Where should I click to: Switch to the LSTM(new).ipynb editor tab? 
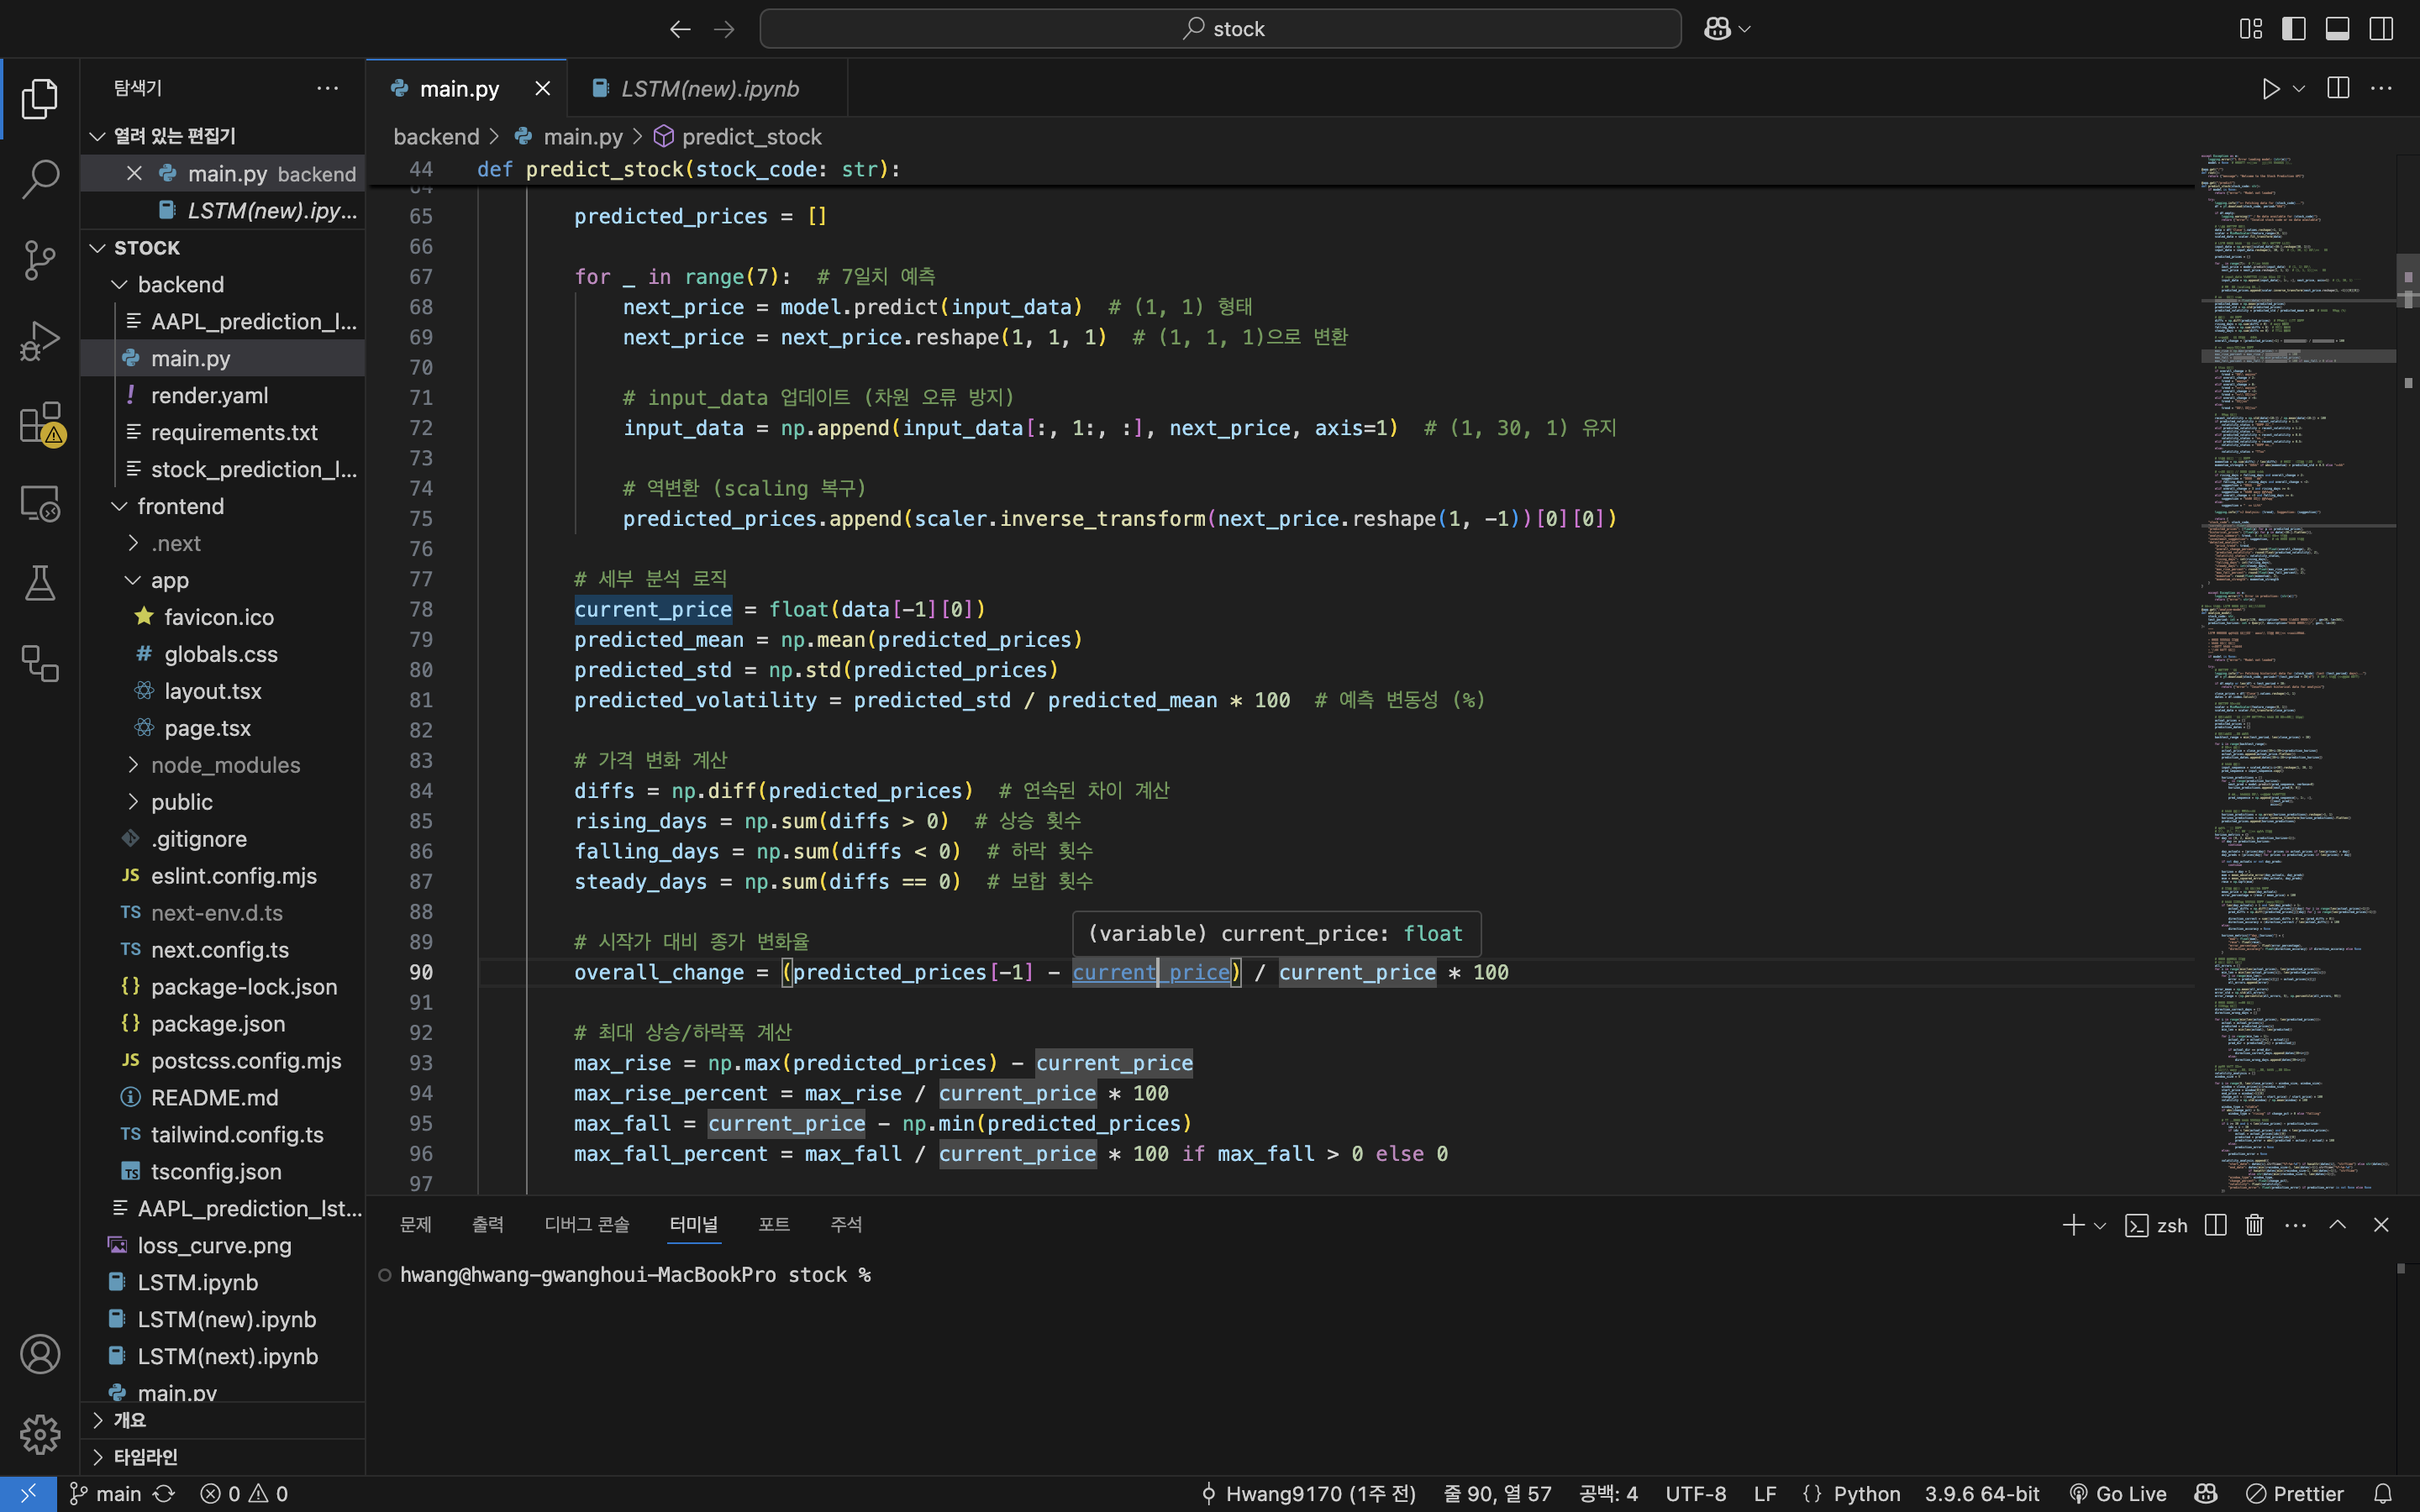(708, 89)
